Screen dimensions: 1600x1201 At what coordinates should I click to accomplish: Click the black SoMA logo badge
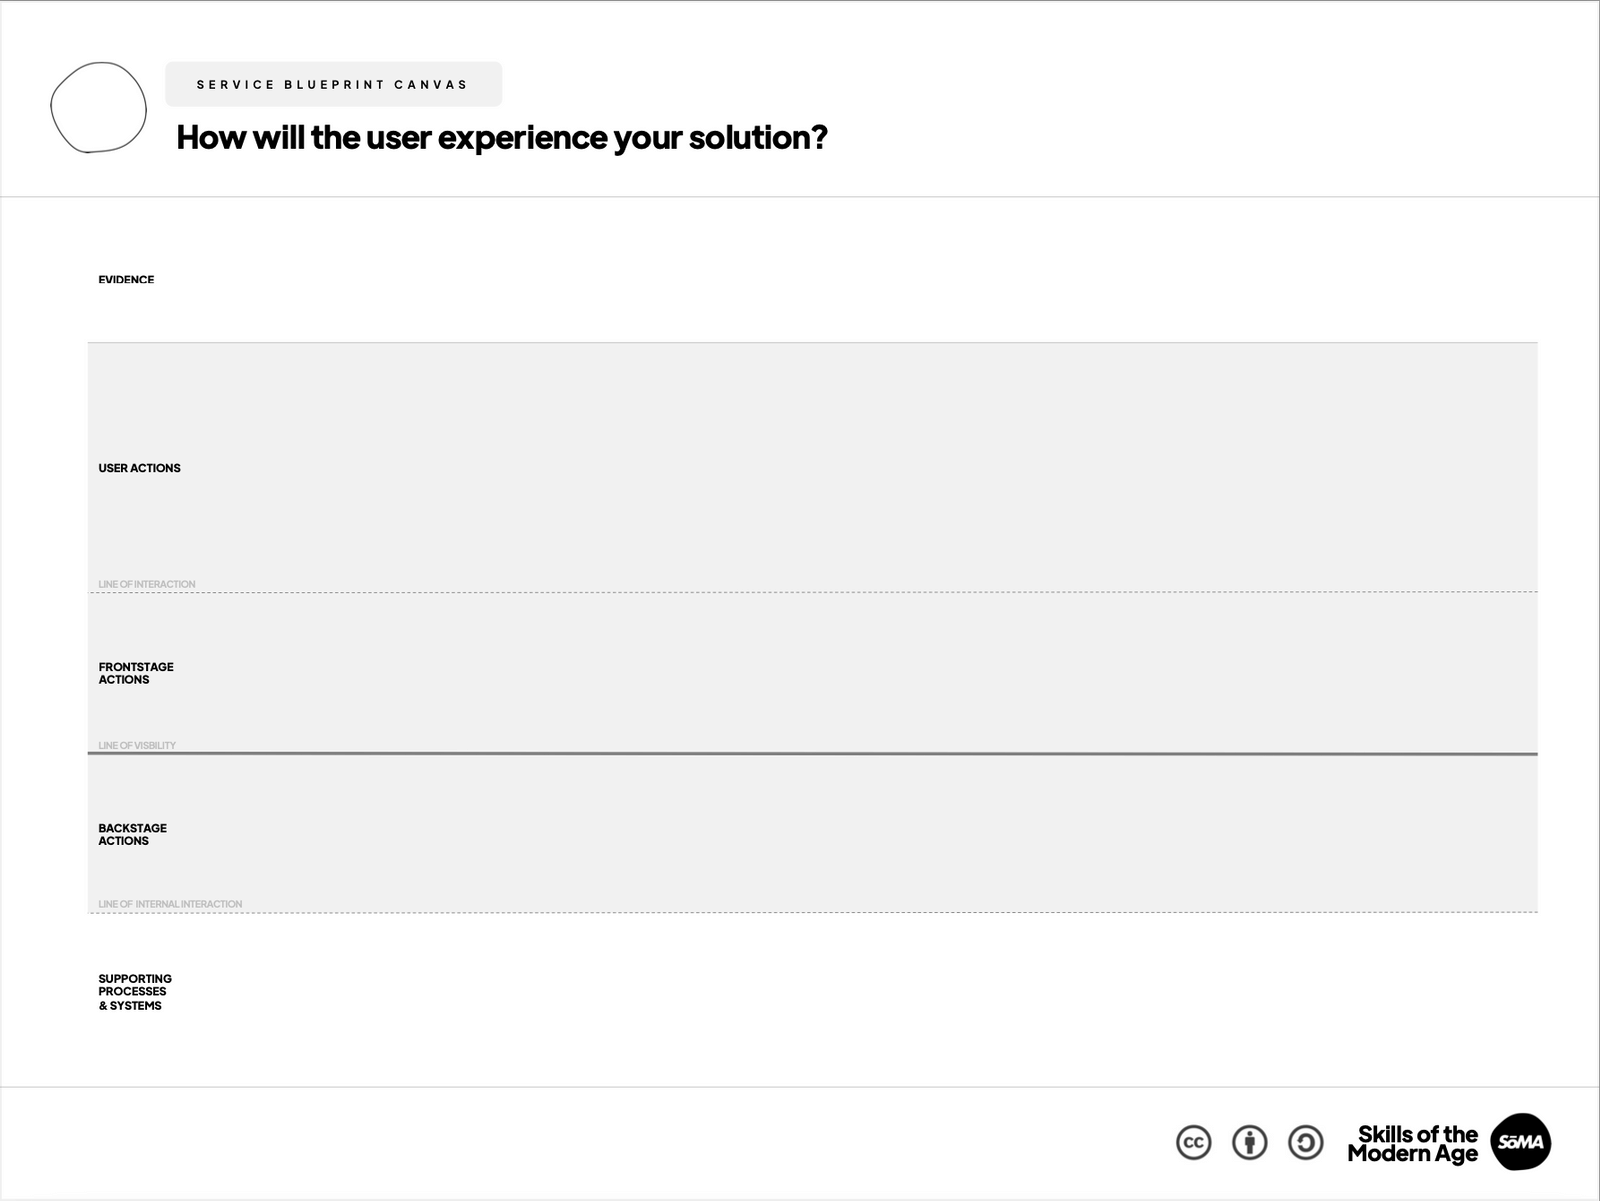coord(1520,1142)
